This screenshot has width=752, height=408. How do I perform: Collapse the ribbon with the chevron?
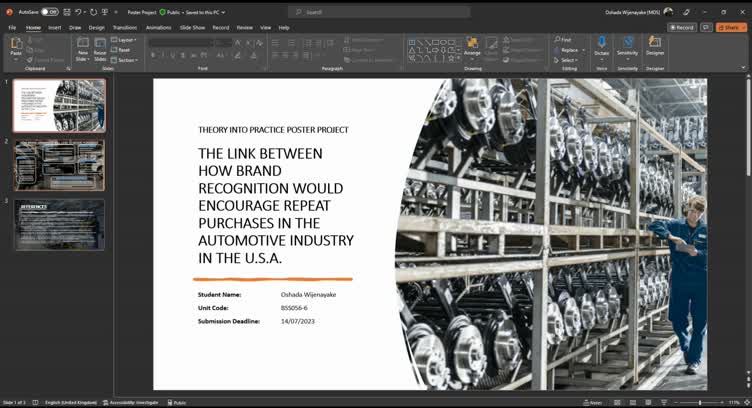point(743,67)
